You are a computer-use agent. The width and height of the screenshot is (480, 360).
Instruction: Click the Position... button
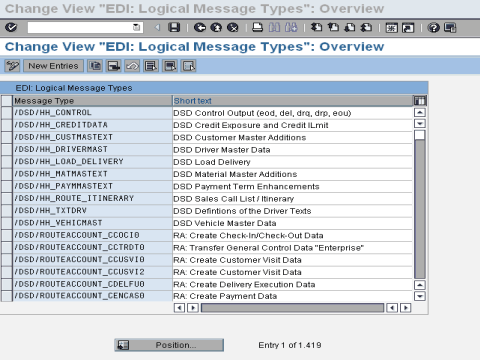coord(169,345)
